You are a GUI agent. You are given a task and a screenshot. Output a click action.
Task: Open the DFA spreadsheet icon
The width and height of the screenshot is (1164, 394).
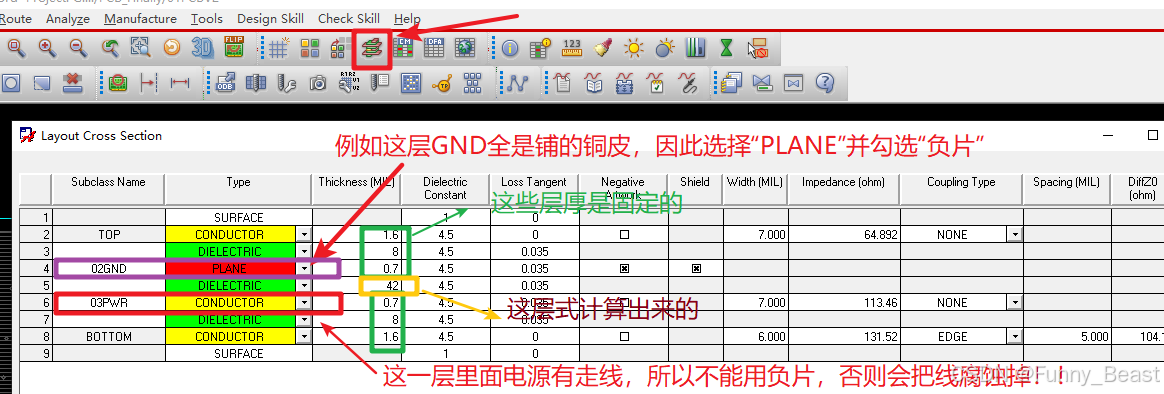point(434,49)
